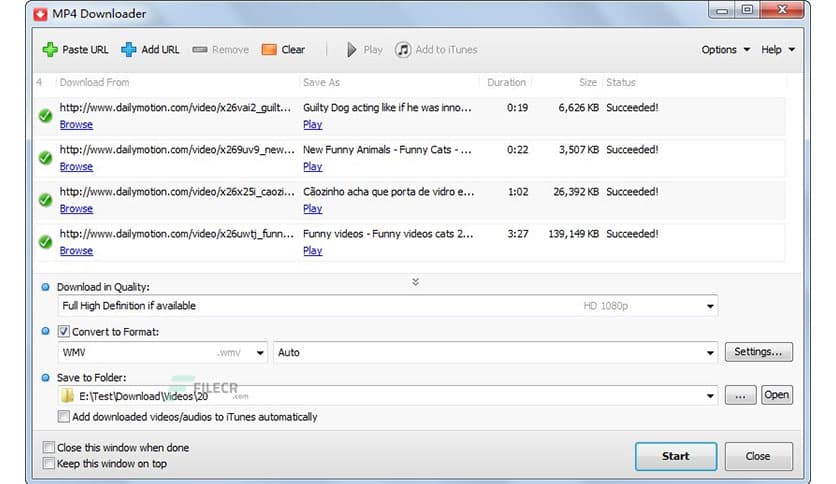The image size is (836, 484).
Task: Click the Add URL blue plus icon
Action: point(128,50)
